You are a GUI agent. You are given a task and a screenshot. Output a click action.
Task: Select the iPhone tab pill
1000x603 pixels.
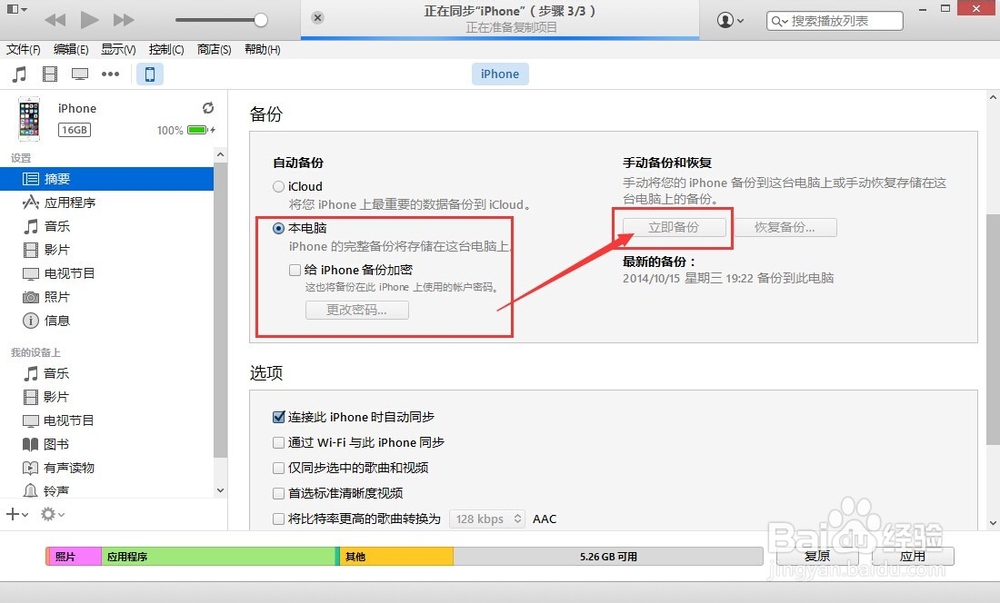pos(500,74)
